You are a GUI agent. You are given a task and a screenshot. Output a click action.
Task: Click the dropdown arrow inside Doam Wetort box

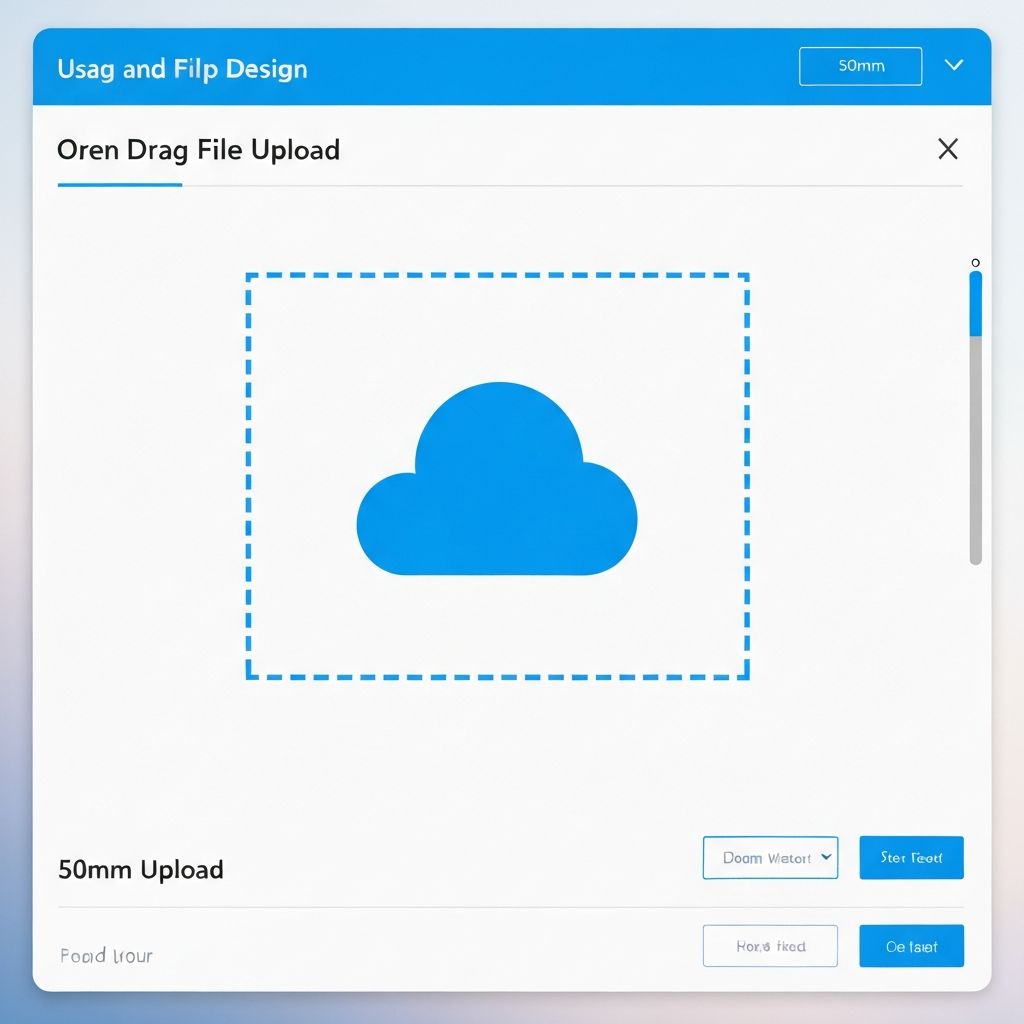click(x=826, y=857)
